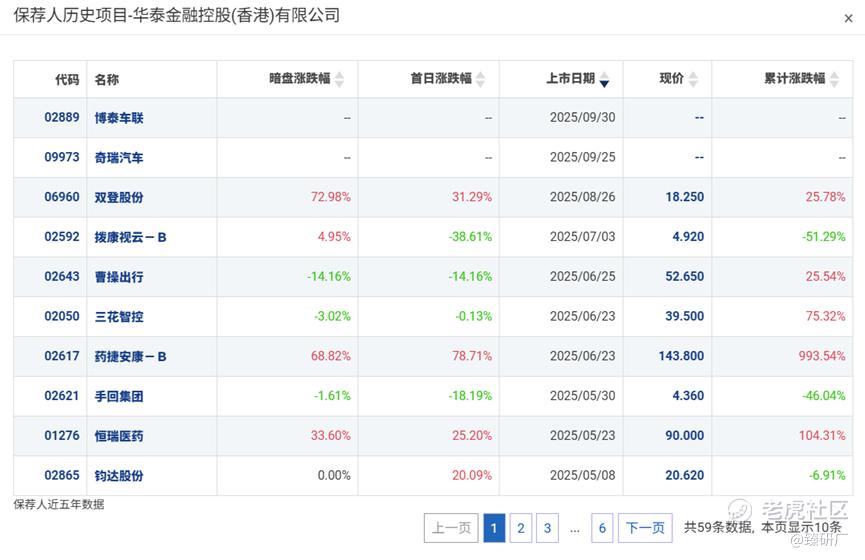Jump to page 6
This screenshot has width=865, height=560.
[x=602, y=528]
